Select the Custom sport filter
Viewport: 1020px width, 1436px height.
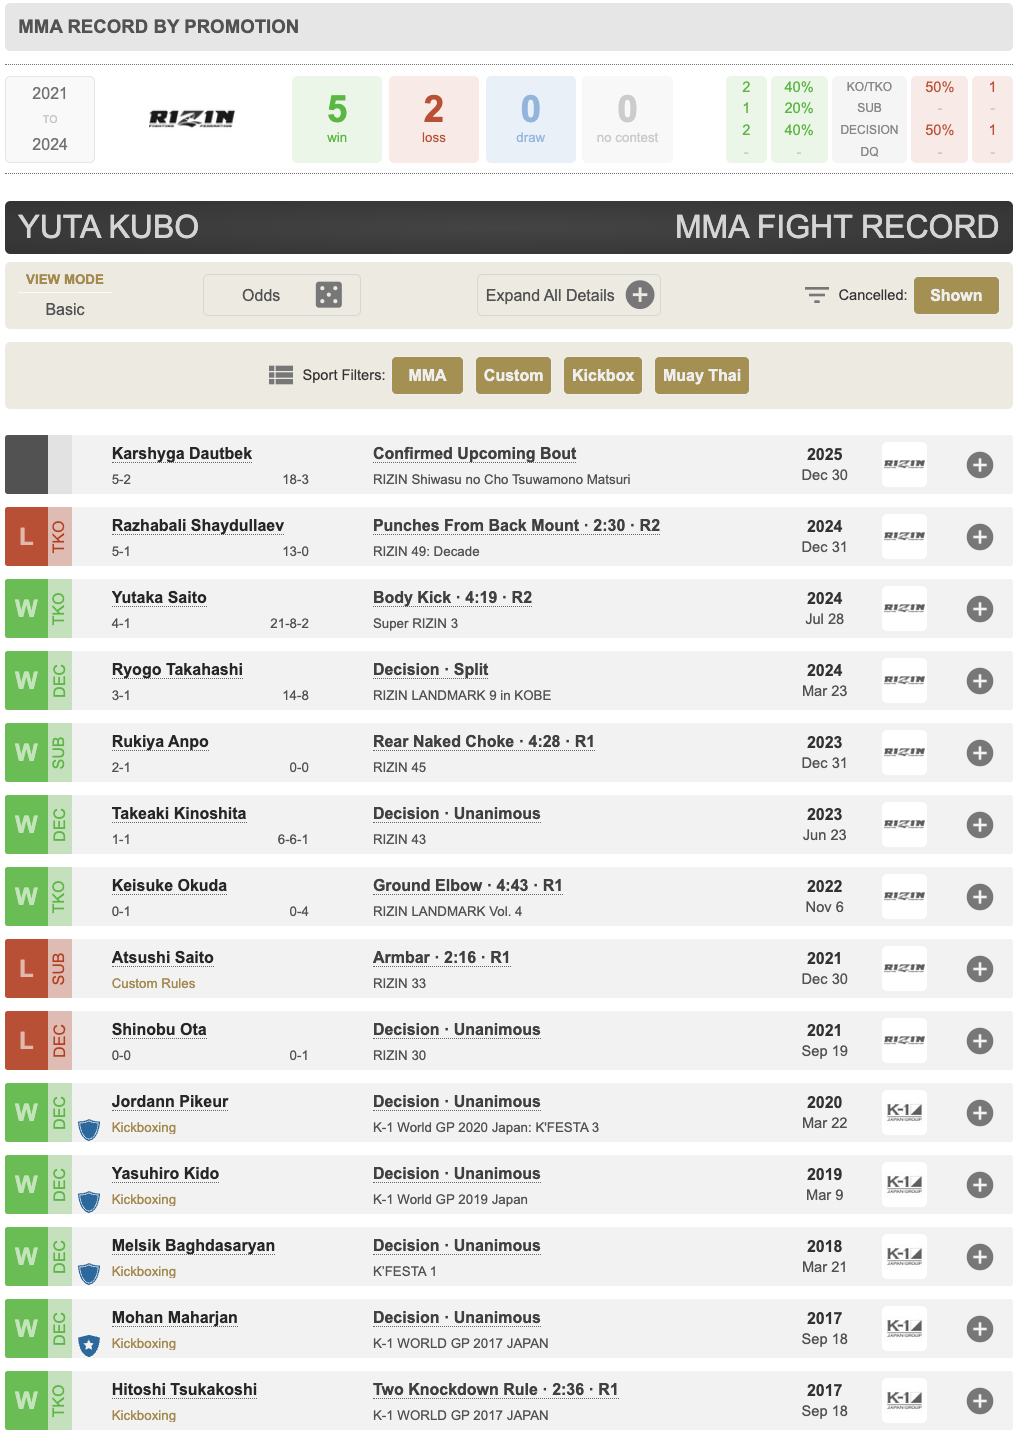click(x=513, y=375)
